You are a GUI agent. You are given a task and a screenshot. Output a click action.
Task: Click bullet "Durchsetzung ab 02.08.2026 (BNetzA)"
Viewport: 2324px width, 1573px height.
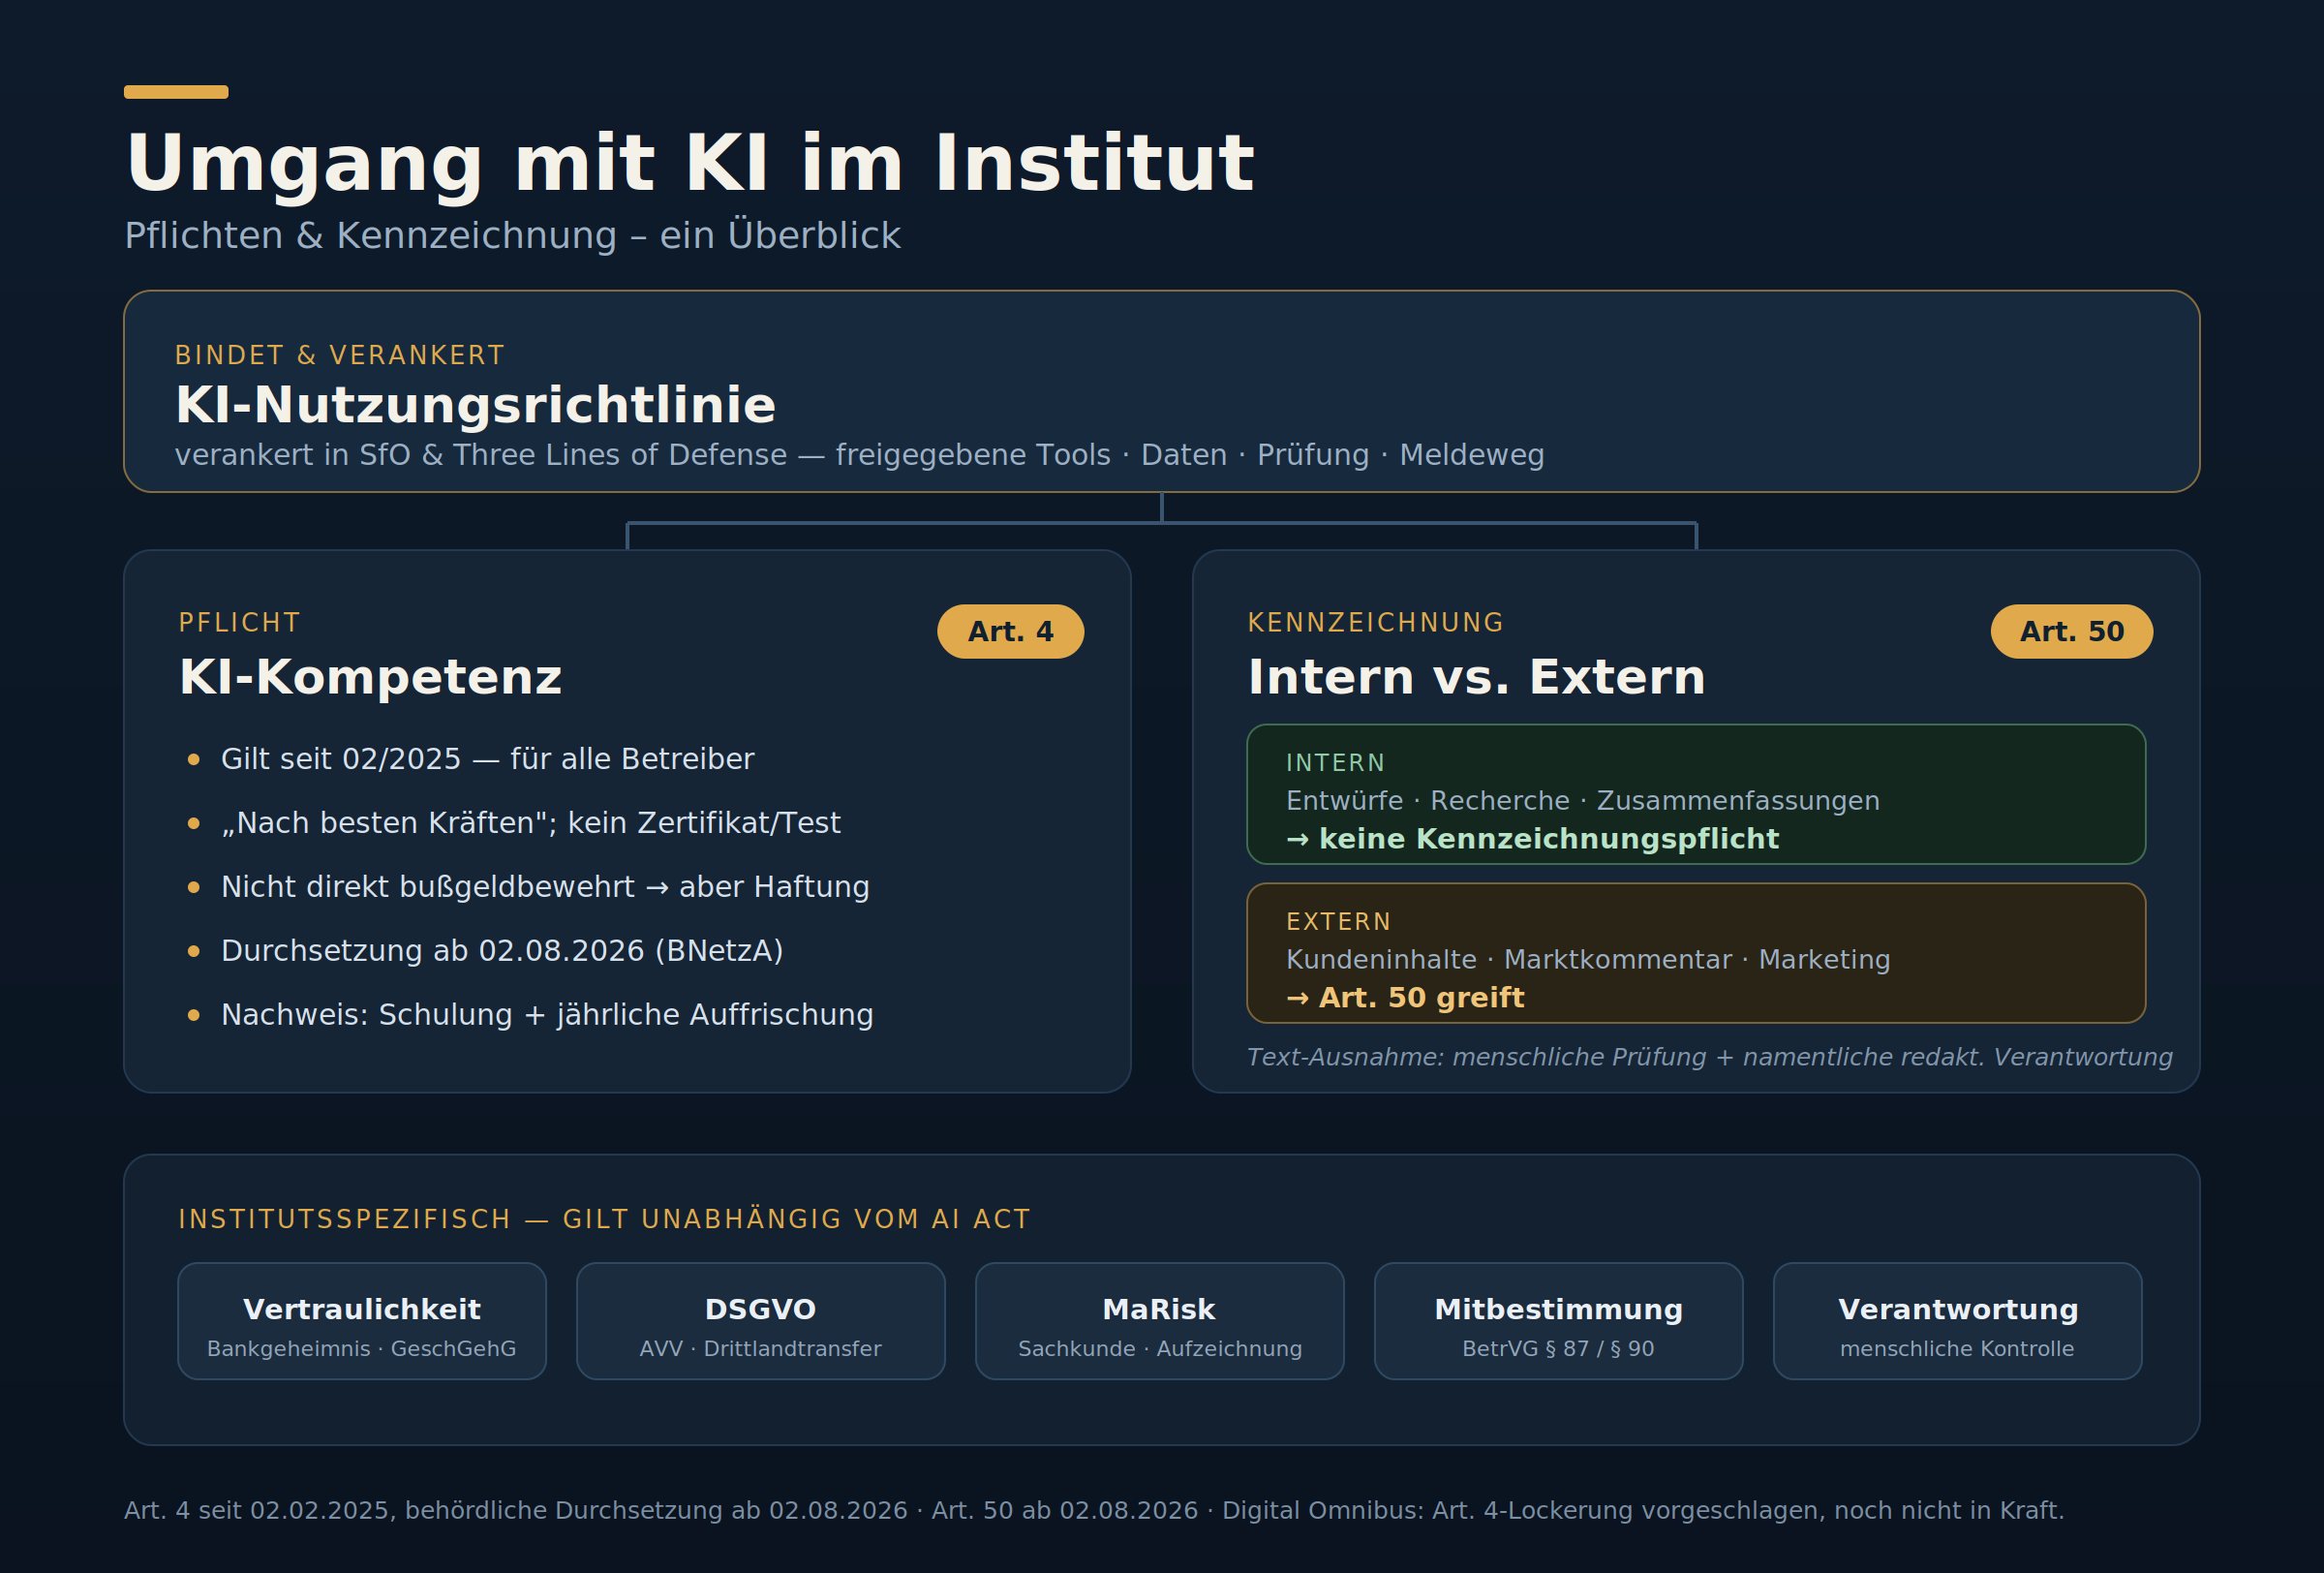tap(502, 951)
